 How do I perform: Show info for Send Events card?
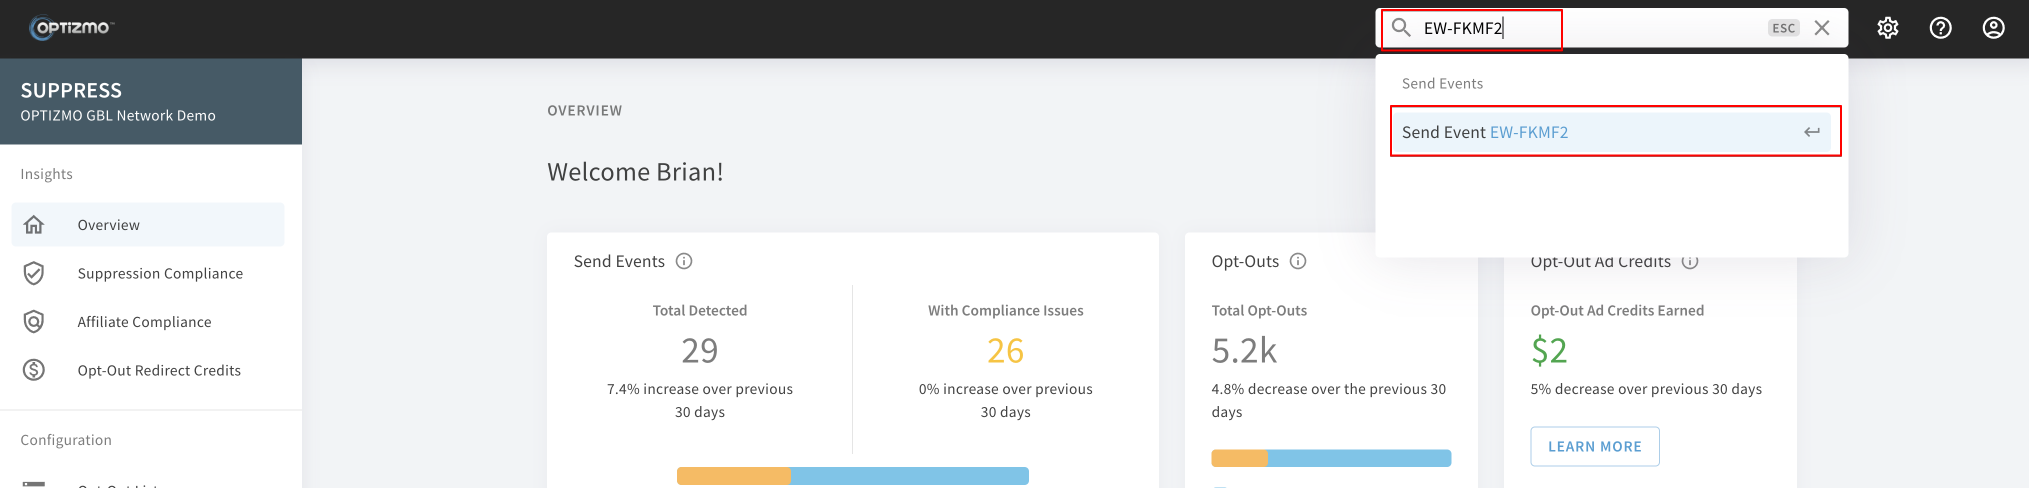click(684, 261)
